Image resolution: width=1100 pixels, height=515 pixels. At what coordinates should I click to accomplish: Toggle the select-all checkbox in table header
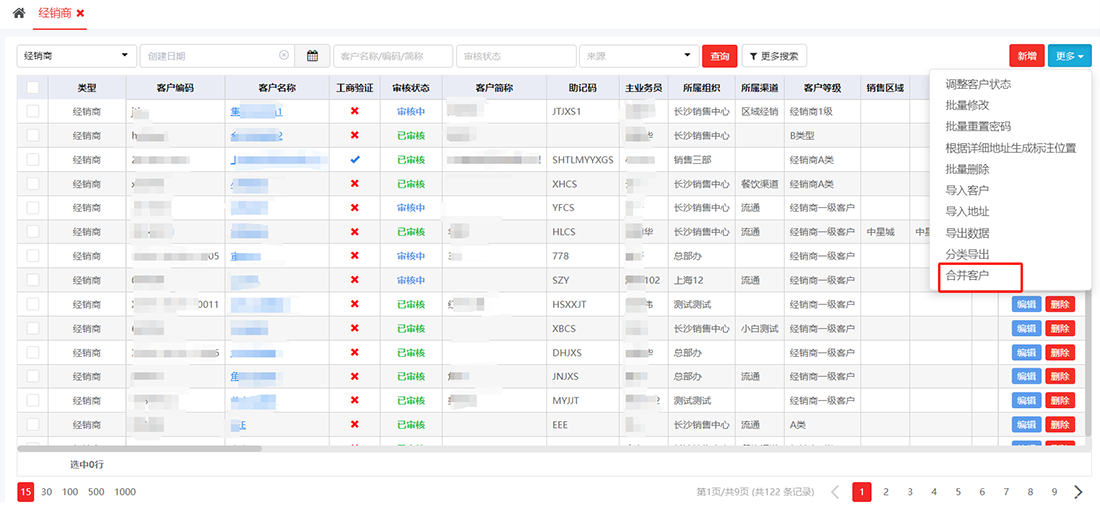[x=33, y=87]
